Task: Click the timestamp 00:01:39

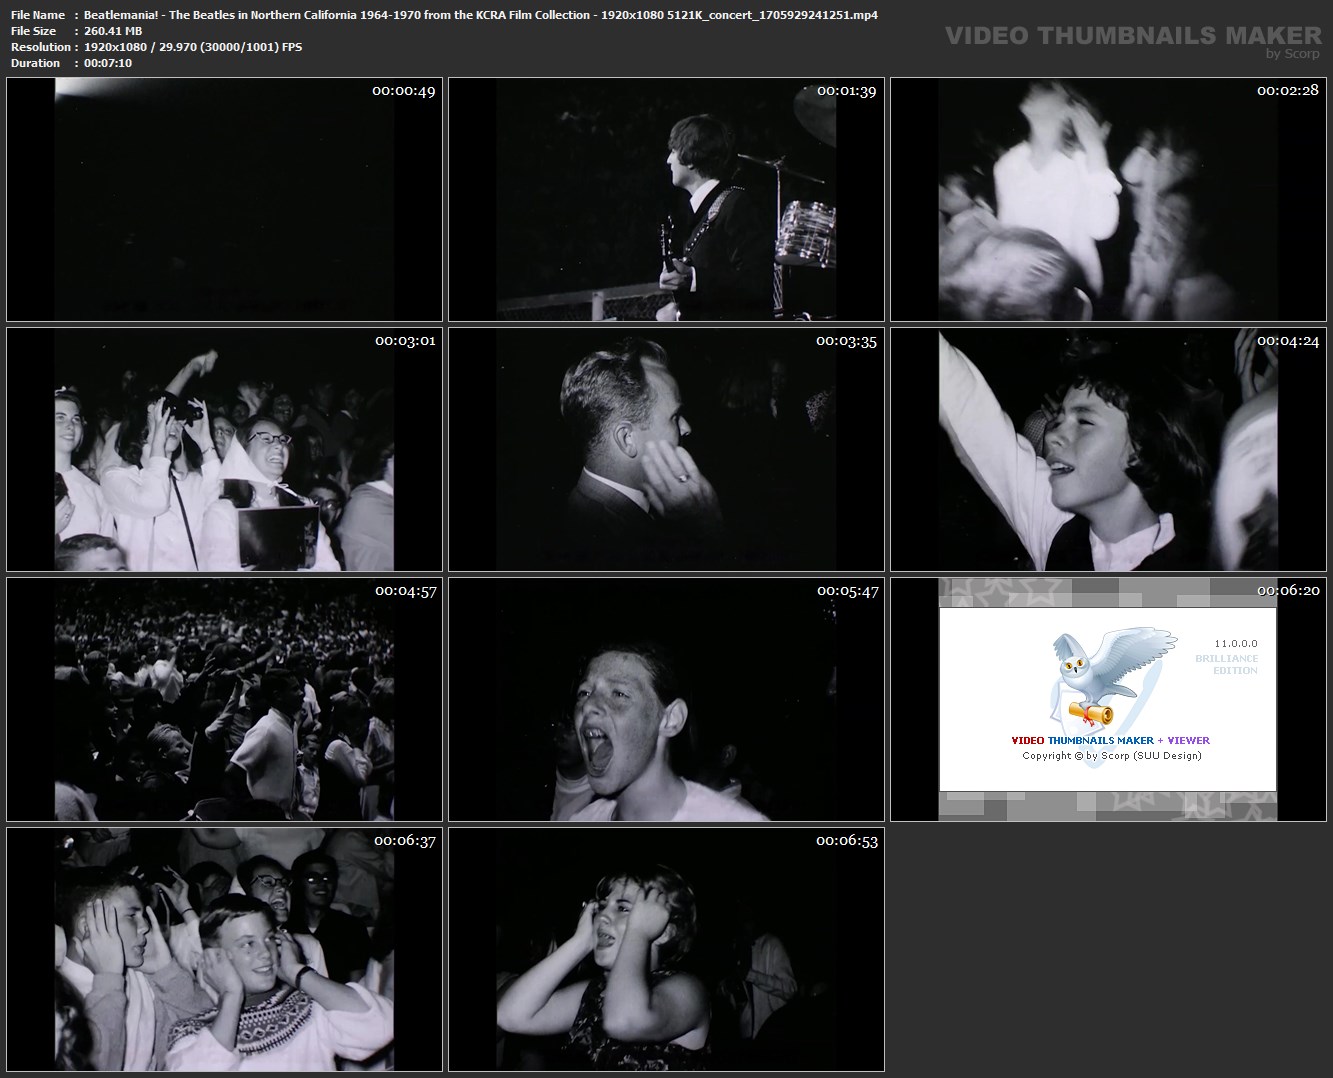Action: [x=846, y=91]
